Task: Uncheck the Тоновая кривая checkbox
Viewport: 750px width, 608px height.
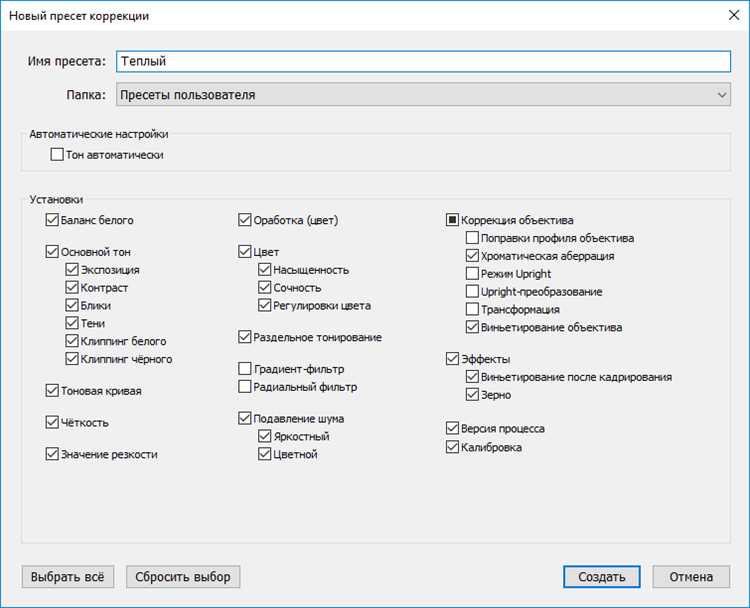Action: 52,391
